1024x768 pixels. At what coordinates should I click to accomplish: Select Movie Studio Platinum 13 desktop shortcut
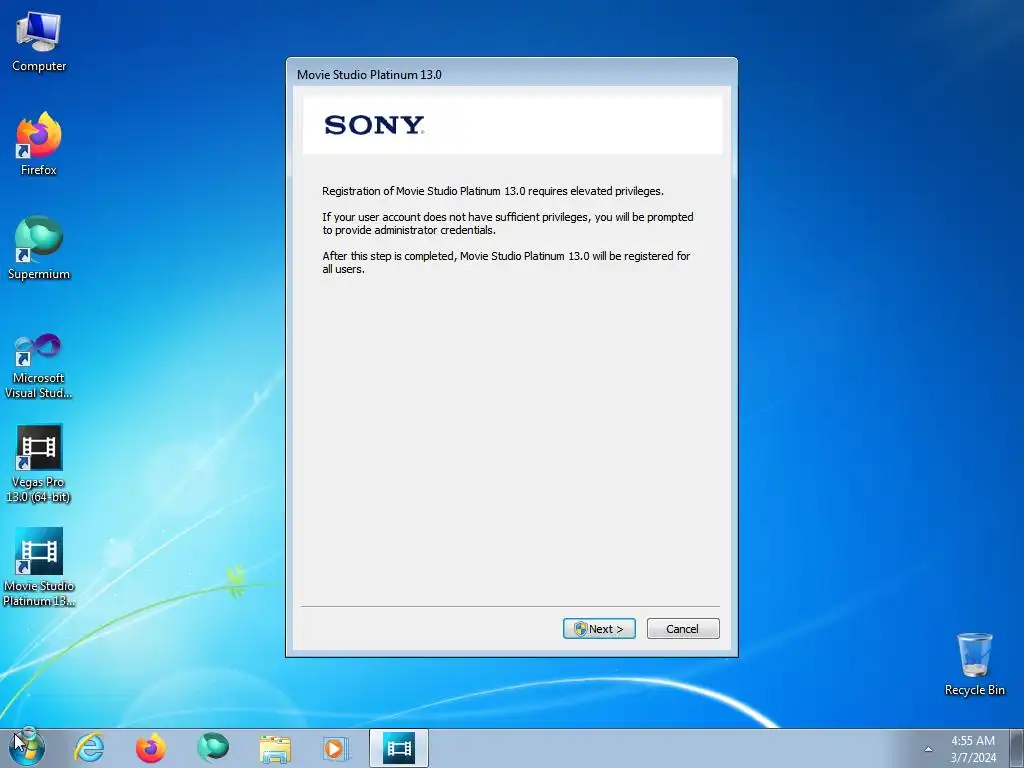point(39,567)
